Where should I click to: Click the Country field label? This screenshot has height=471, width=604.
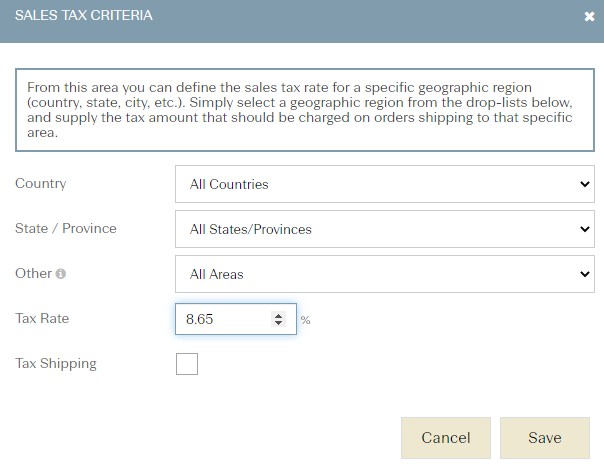(x=40, y=183)
